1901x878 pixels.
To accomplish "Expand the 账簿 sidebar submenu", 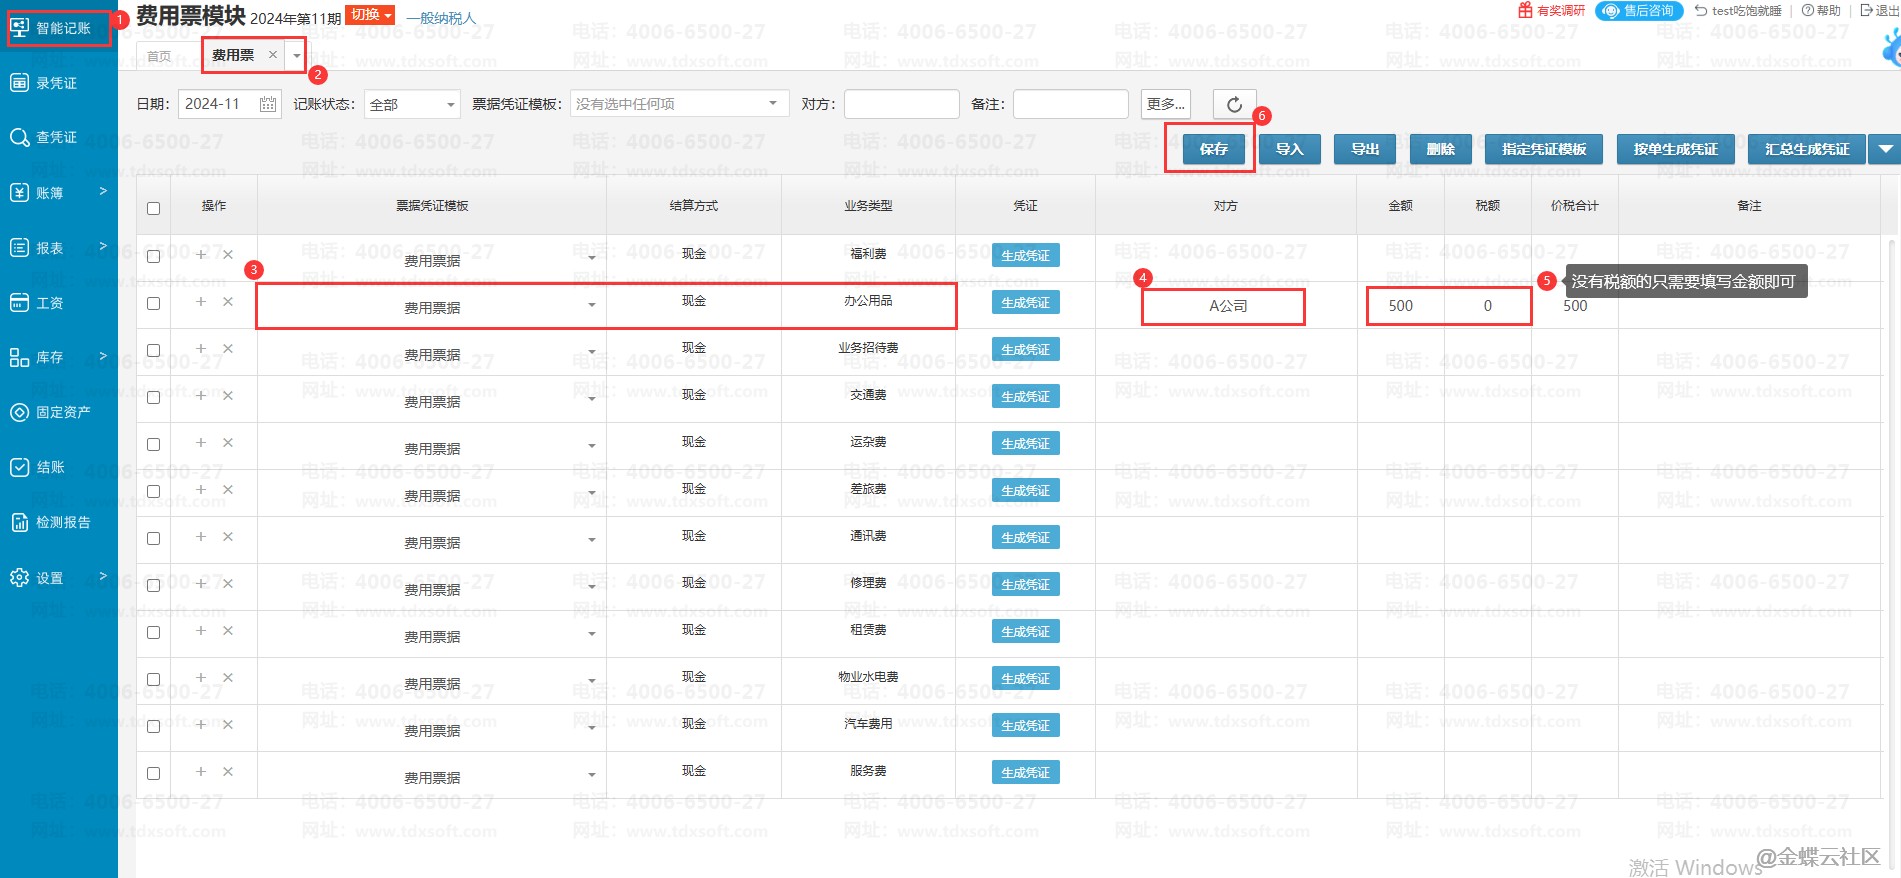I will pyautogui.click(x=102, y=192).
